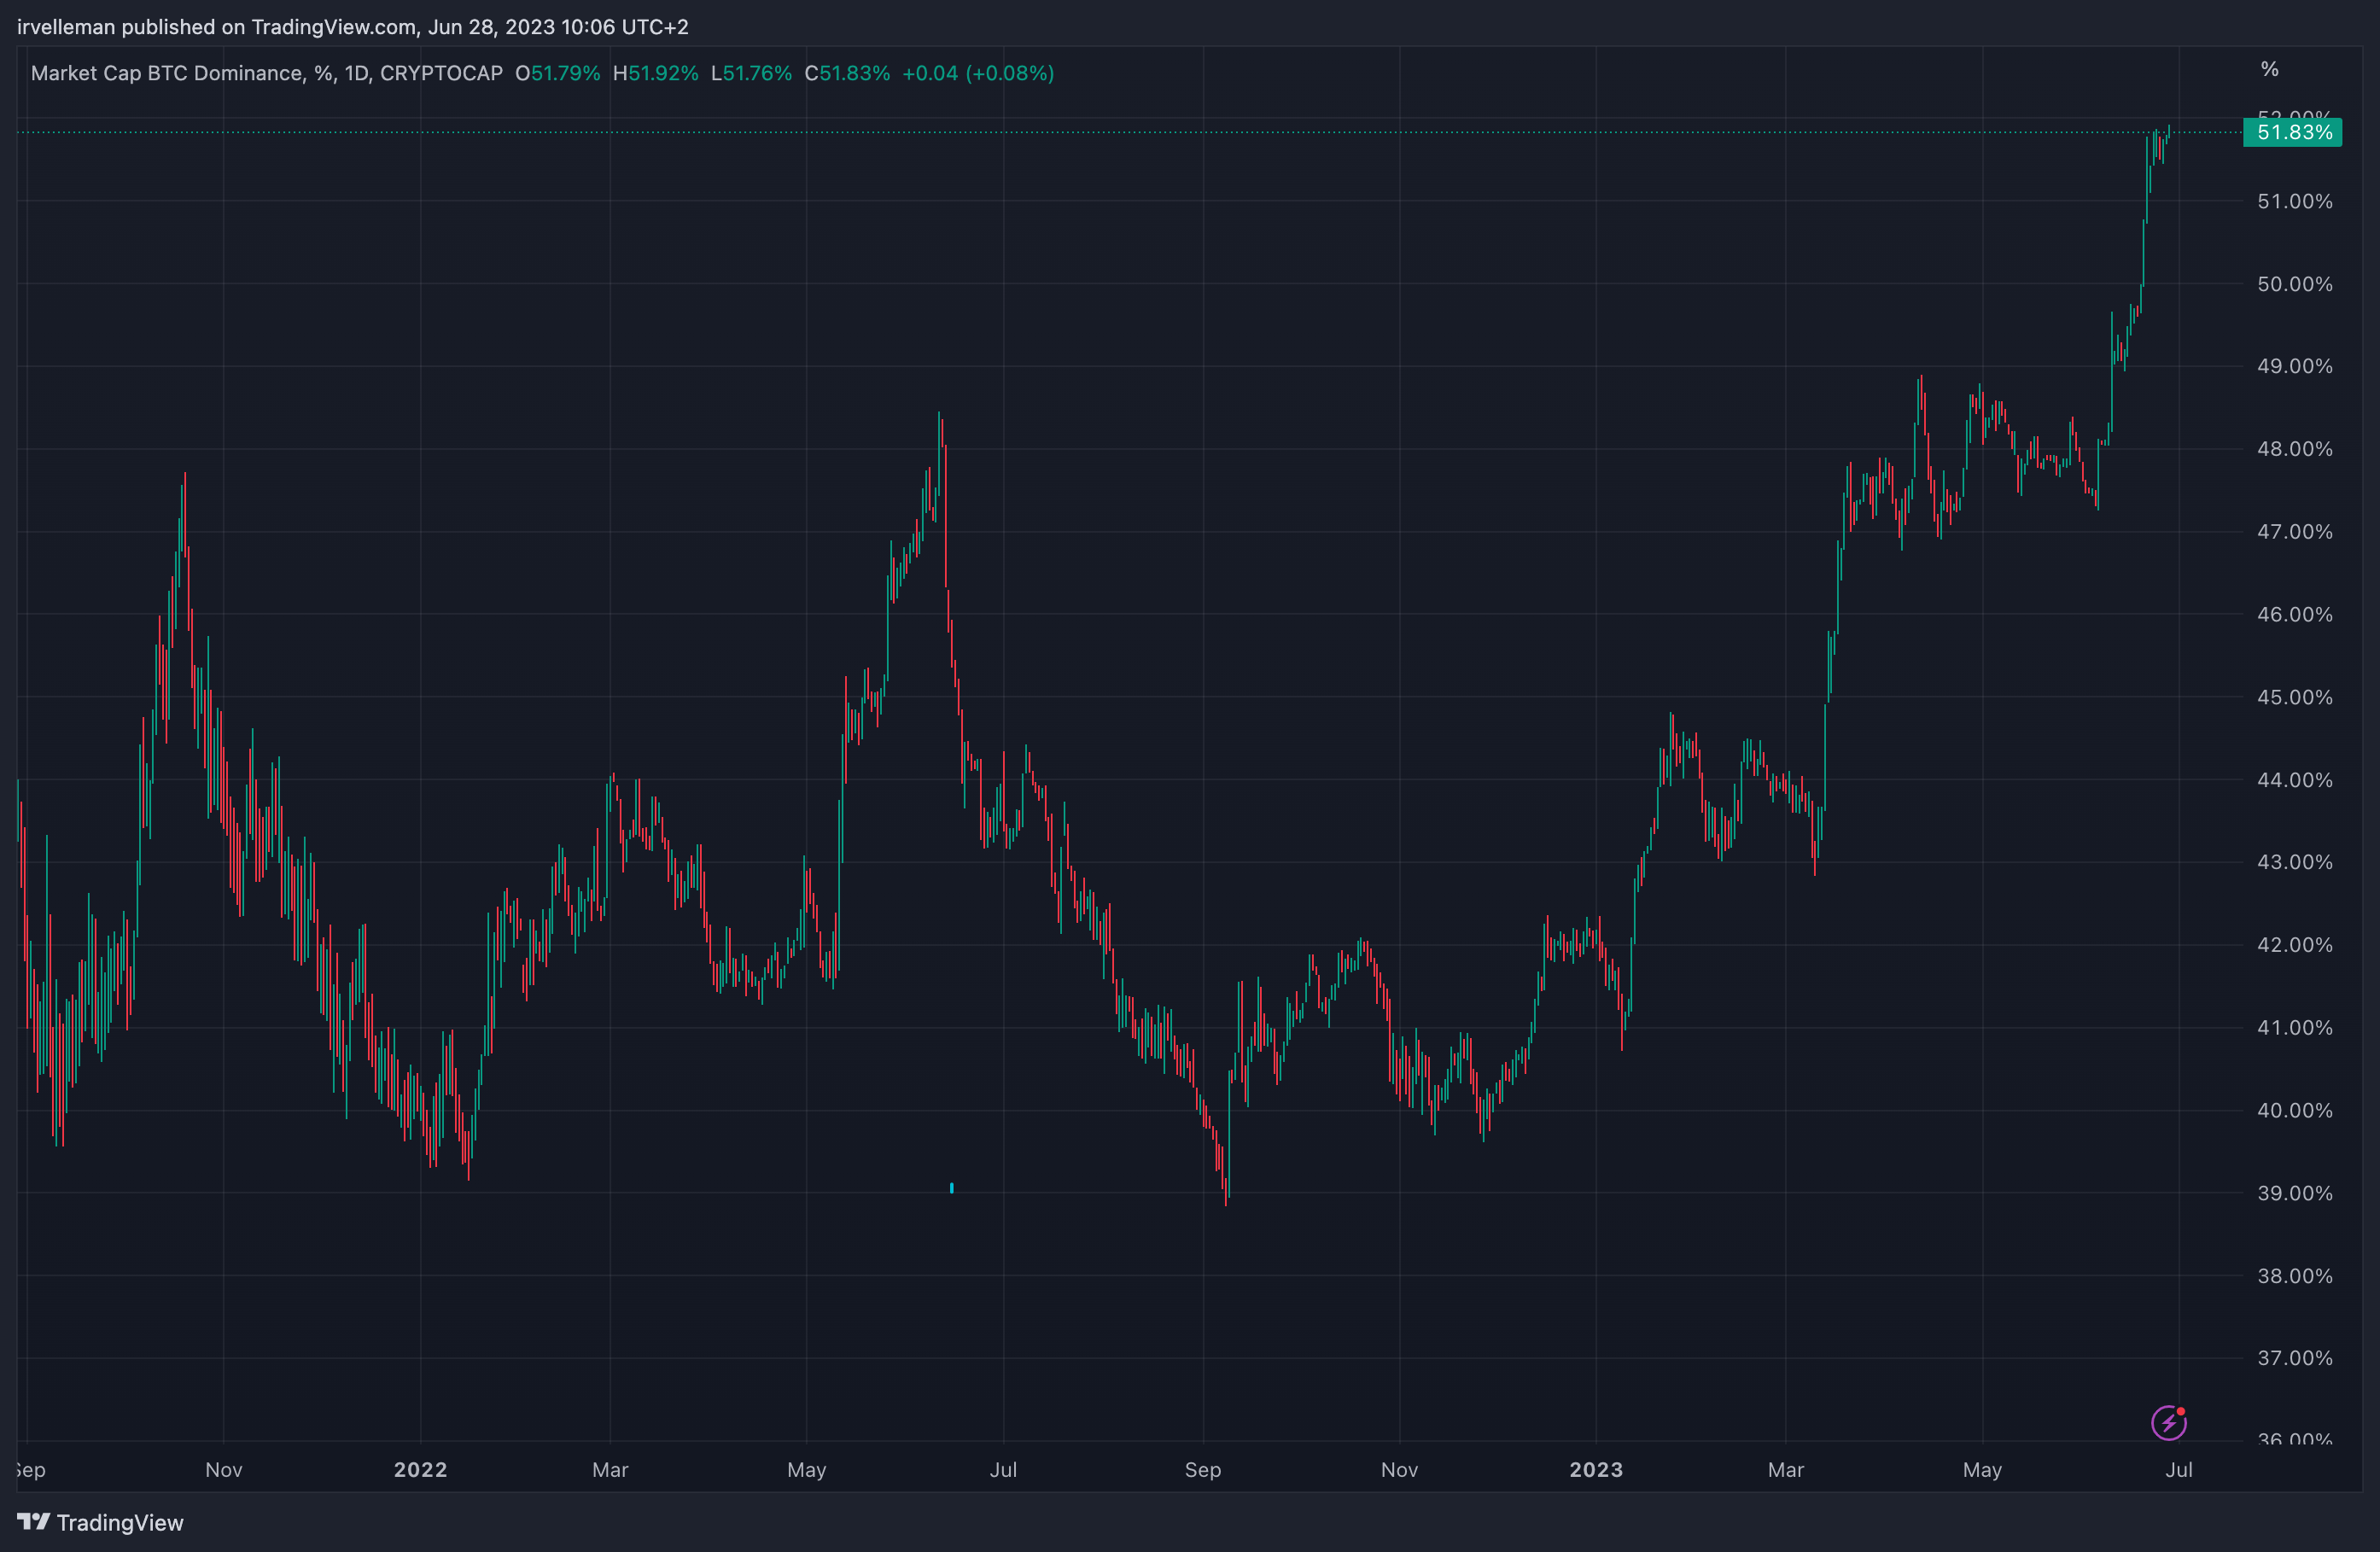This screenshot has height=1552, width=2380.
Task: Click the green 51.83% price label
Action: coord(2292,132)
